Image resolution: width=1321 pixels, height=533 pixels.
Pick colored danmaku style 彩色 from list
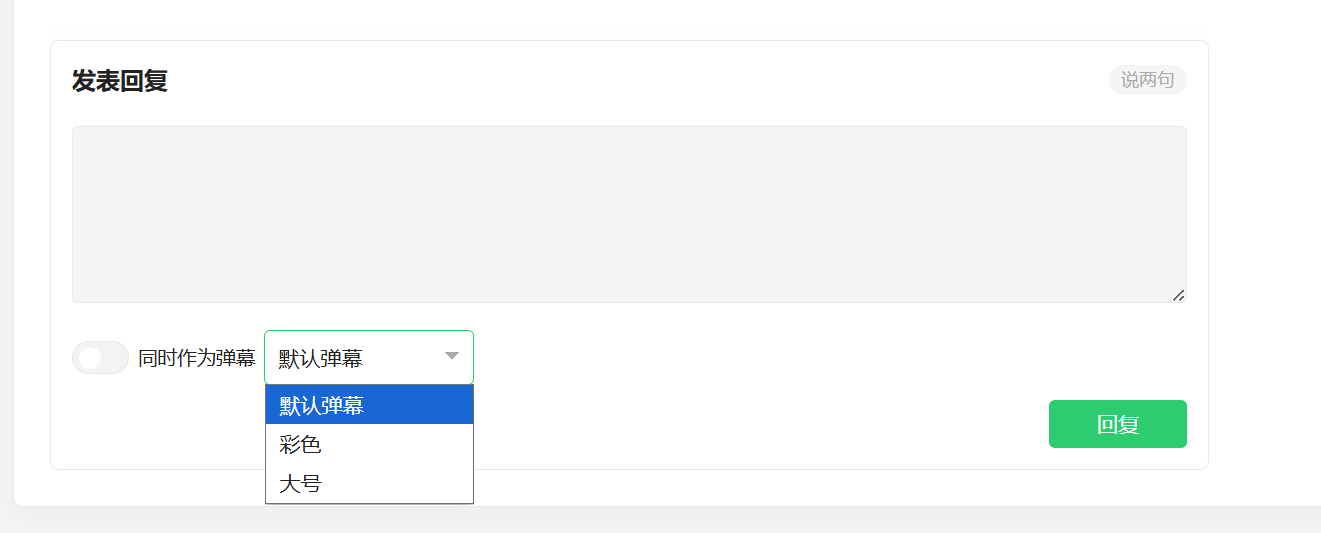[x=369, y=445]
